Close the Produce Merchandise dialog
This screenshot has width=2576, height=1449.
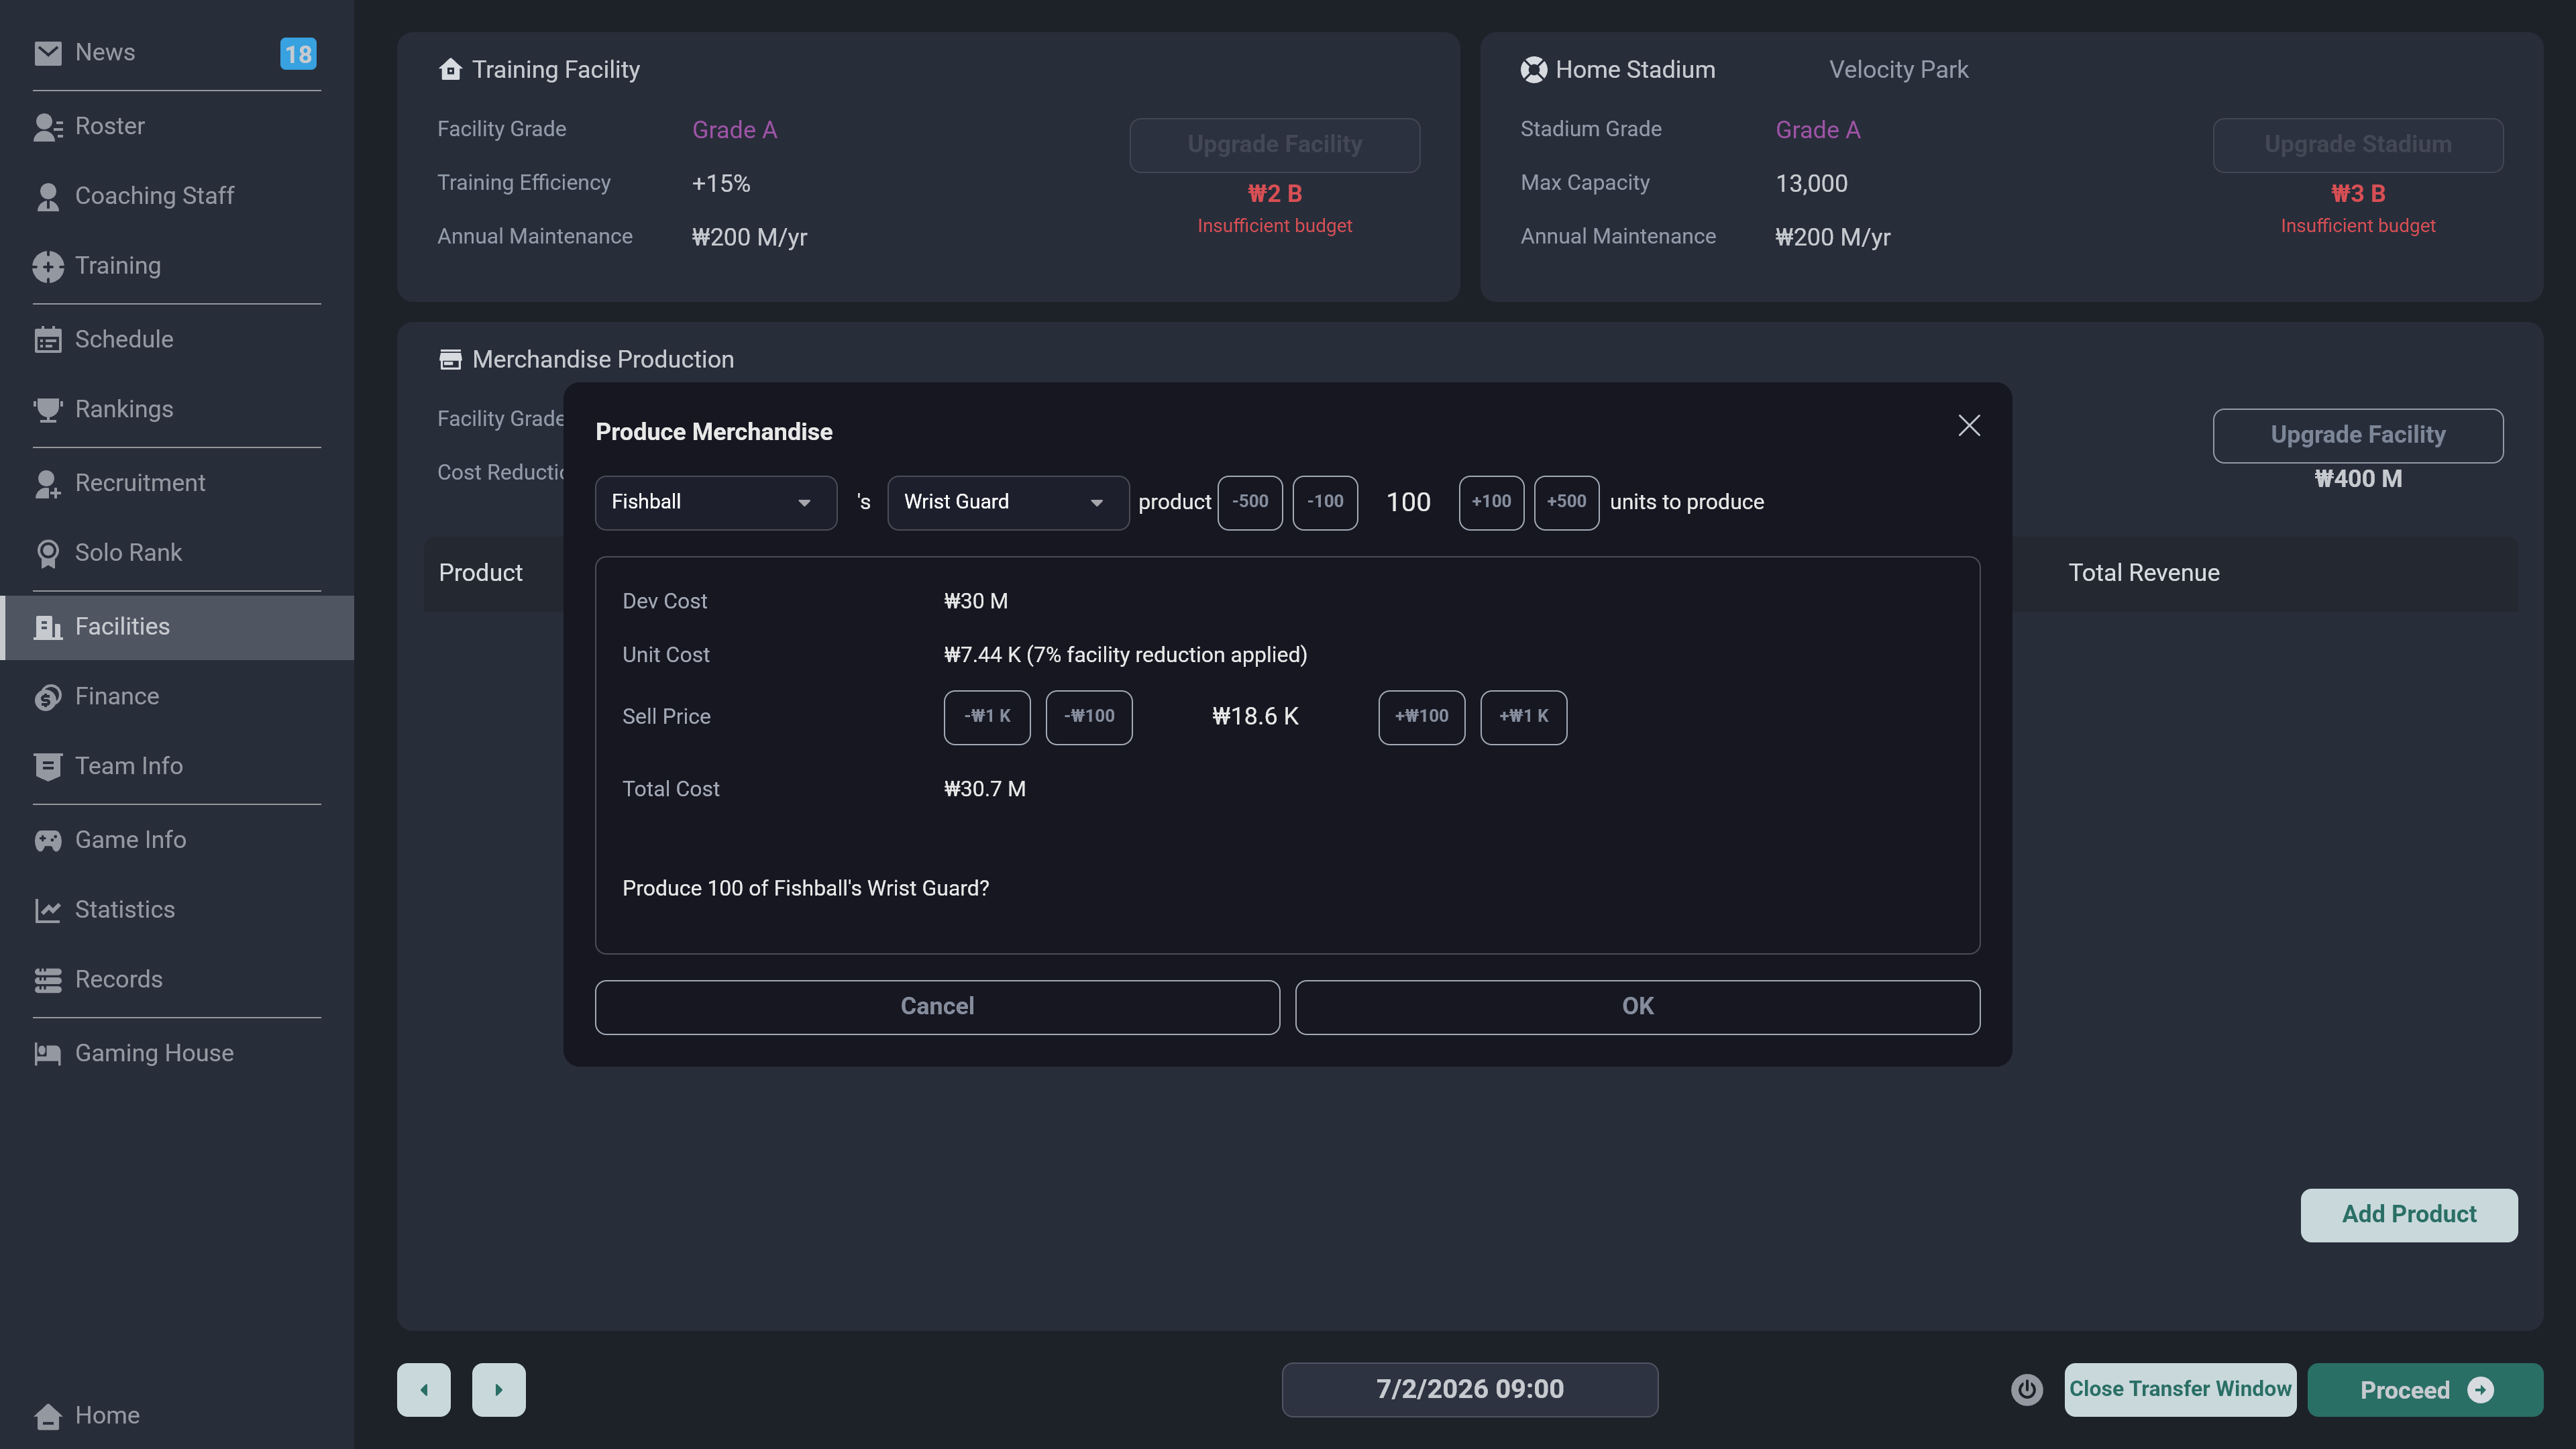[1968, 426]
